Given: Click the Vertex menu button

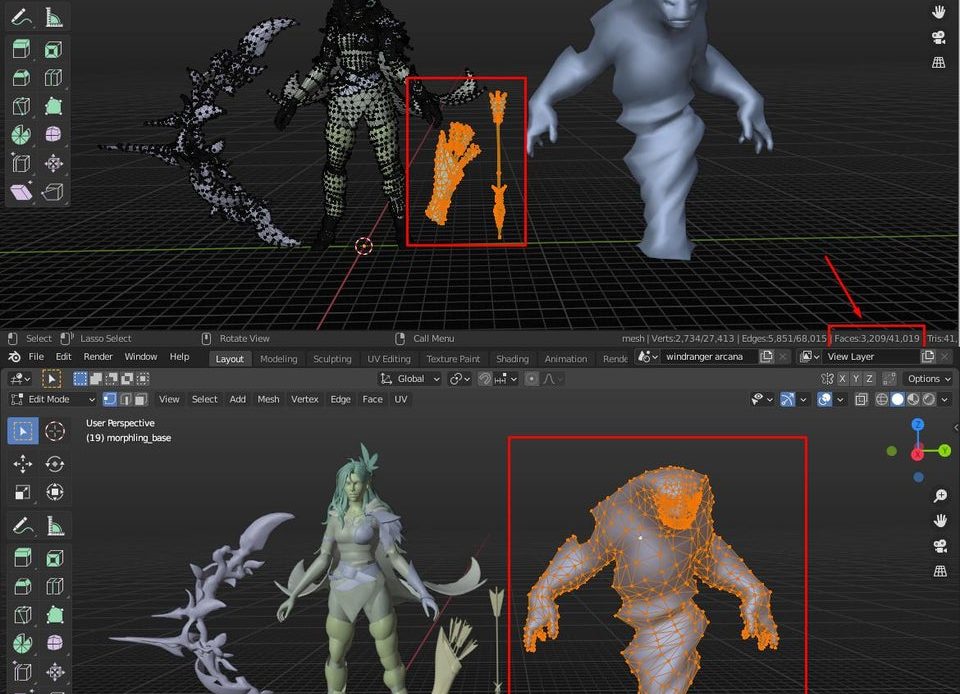Looking at the screenshot, I should point(304,399).
